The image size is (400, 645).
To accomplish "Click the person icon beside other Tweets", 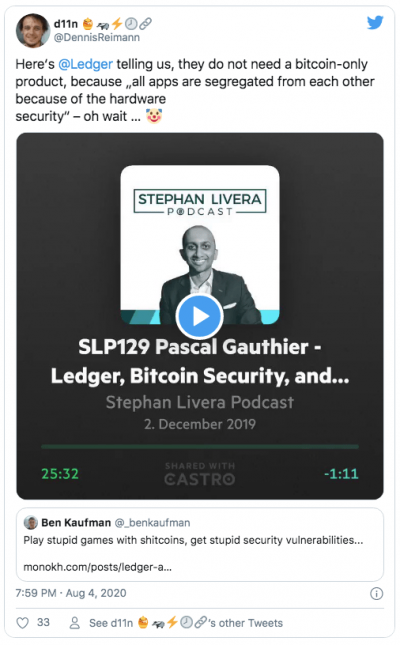I will click(74, 623).
